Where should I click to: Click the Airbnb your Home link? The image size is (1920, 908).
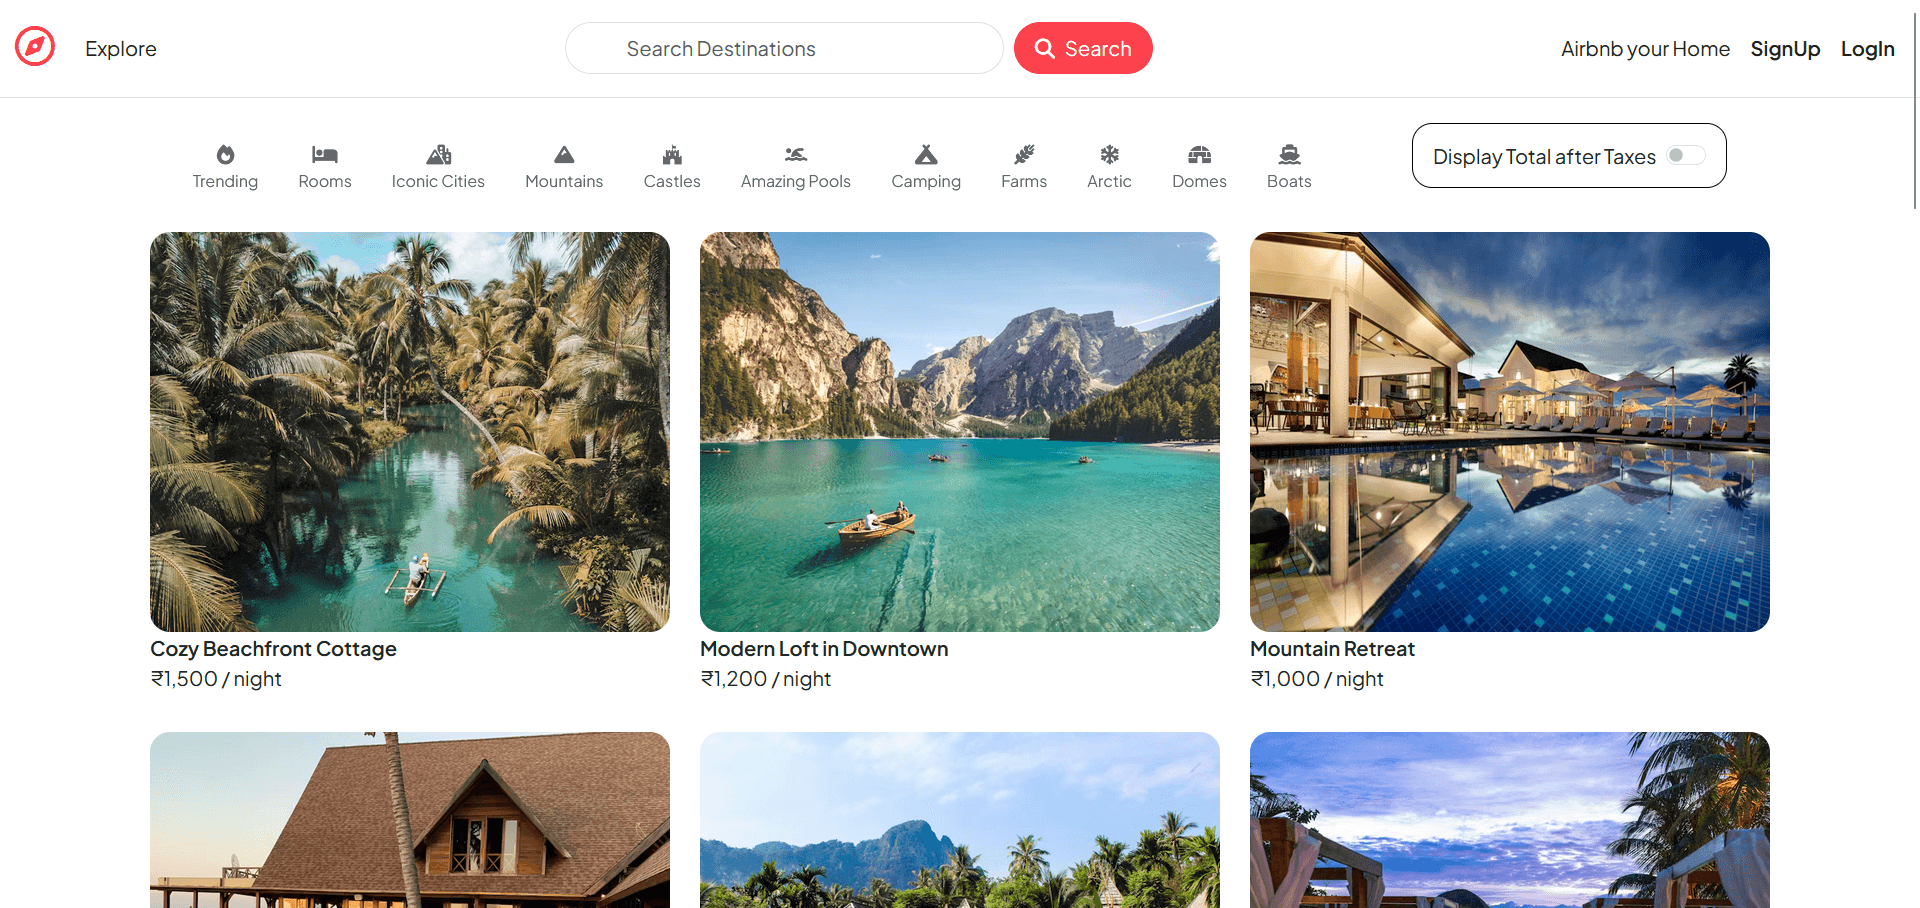tap(1645, 48)
